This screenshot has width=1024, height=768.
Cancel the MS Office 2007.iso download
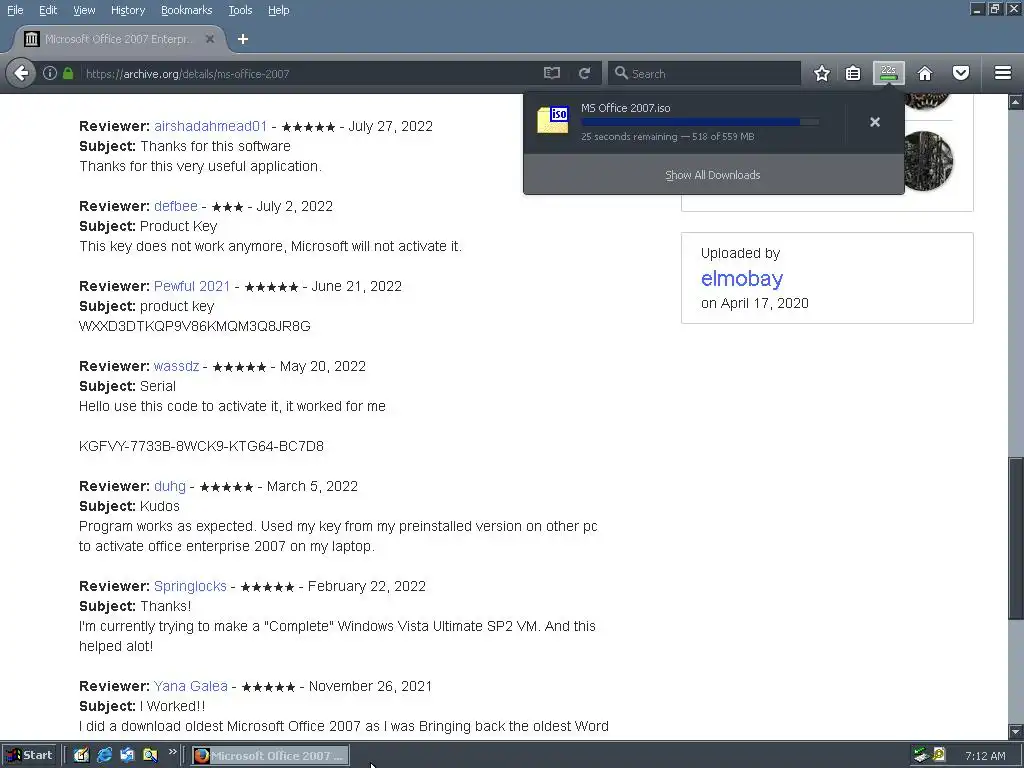tap(875, 122)
